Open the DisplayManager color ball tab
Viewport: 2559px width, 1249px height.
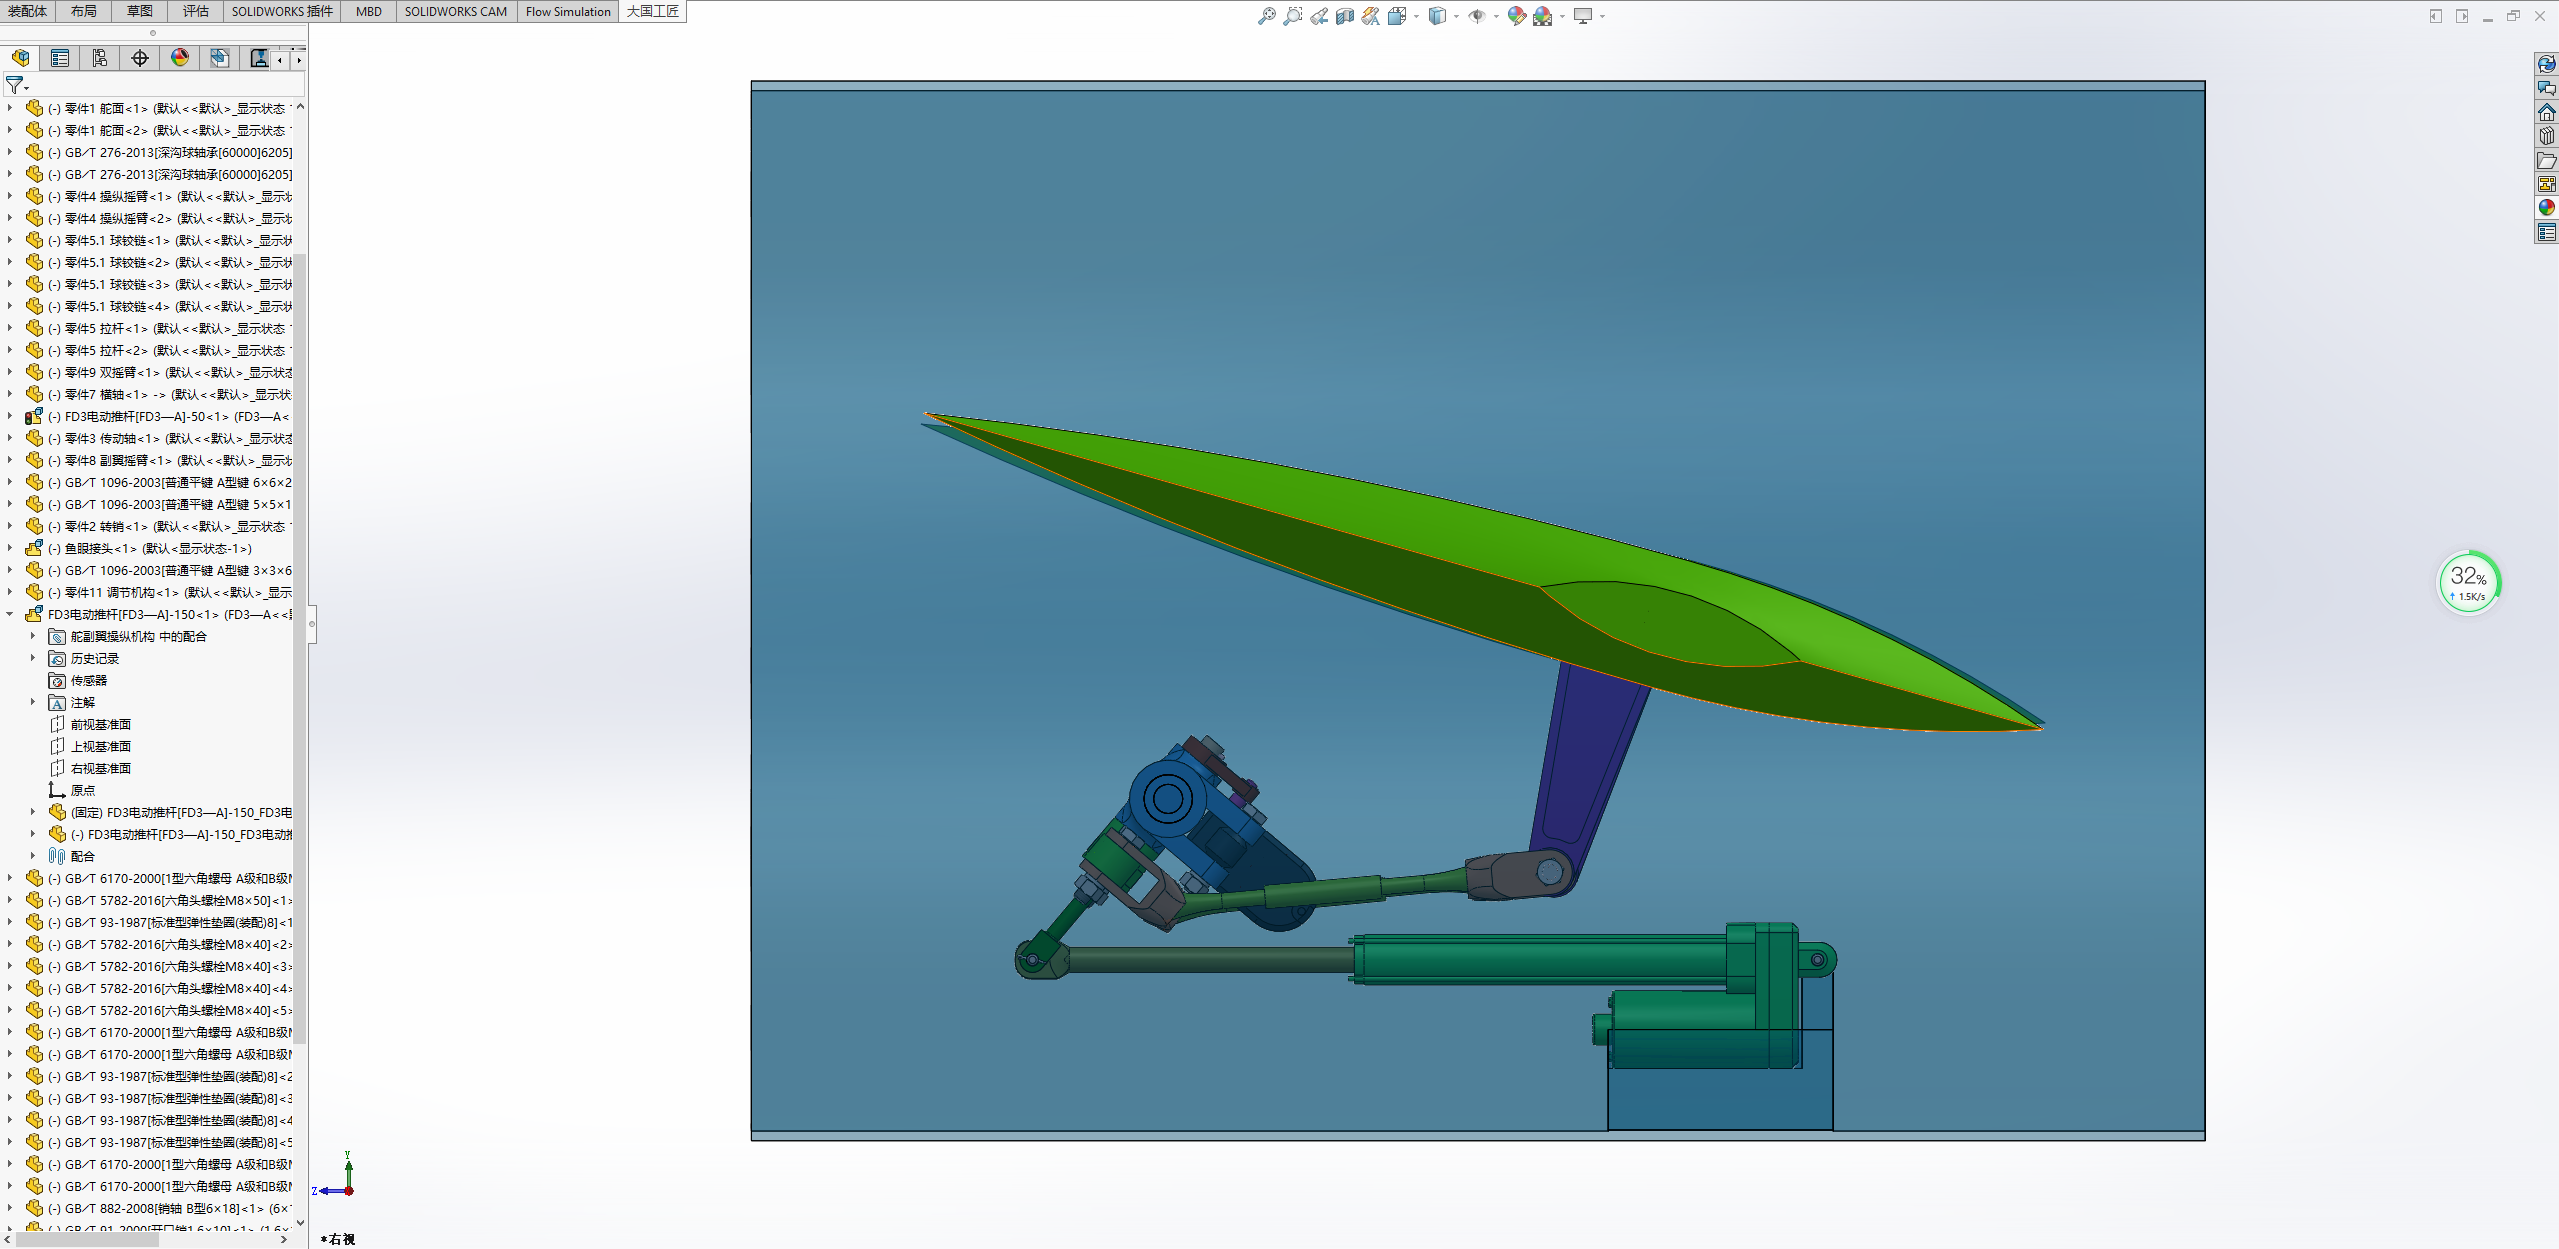tap(180, 58)
